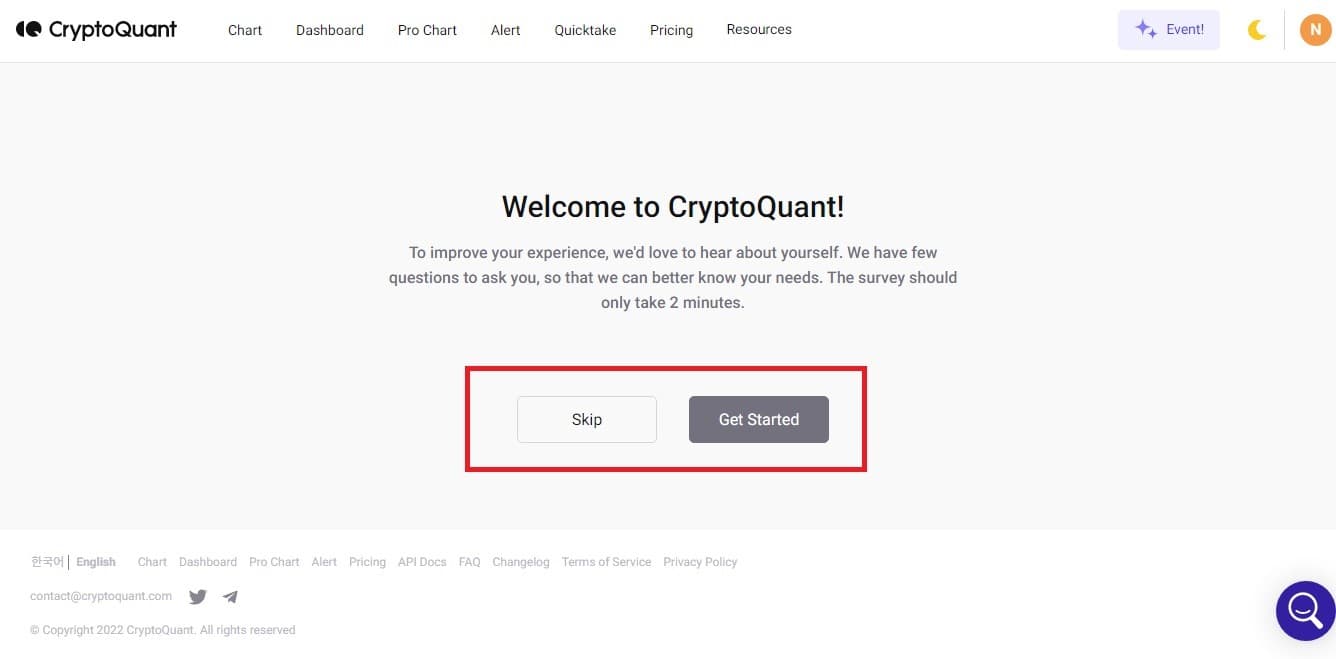Skip the welcome survey

tap(587, 420)
